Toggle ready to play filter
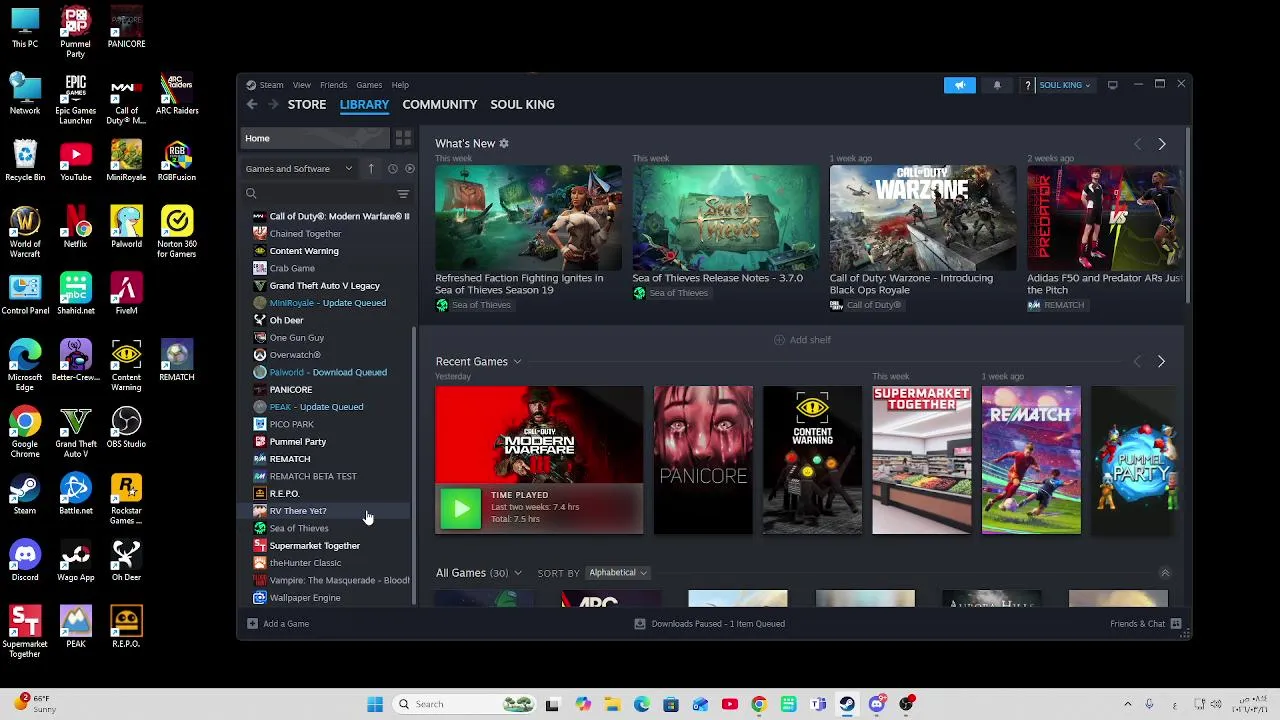Screen dimensions: 1280x720 coord(409,168)
